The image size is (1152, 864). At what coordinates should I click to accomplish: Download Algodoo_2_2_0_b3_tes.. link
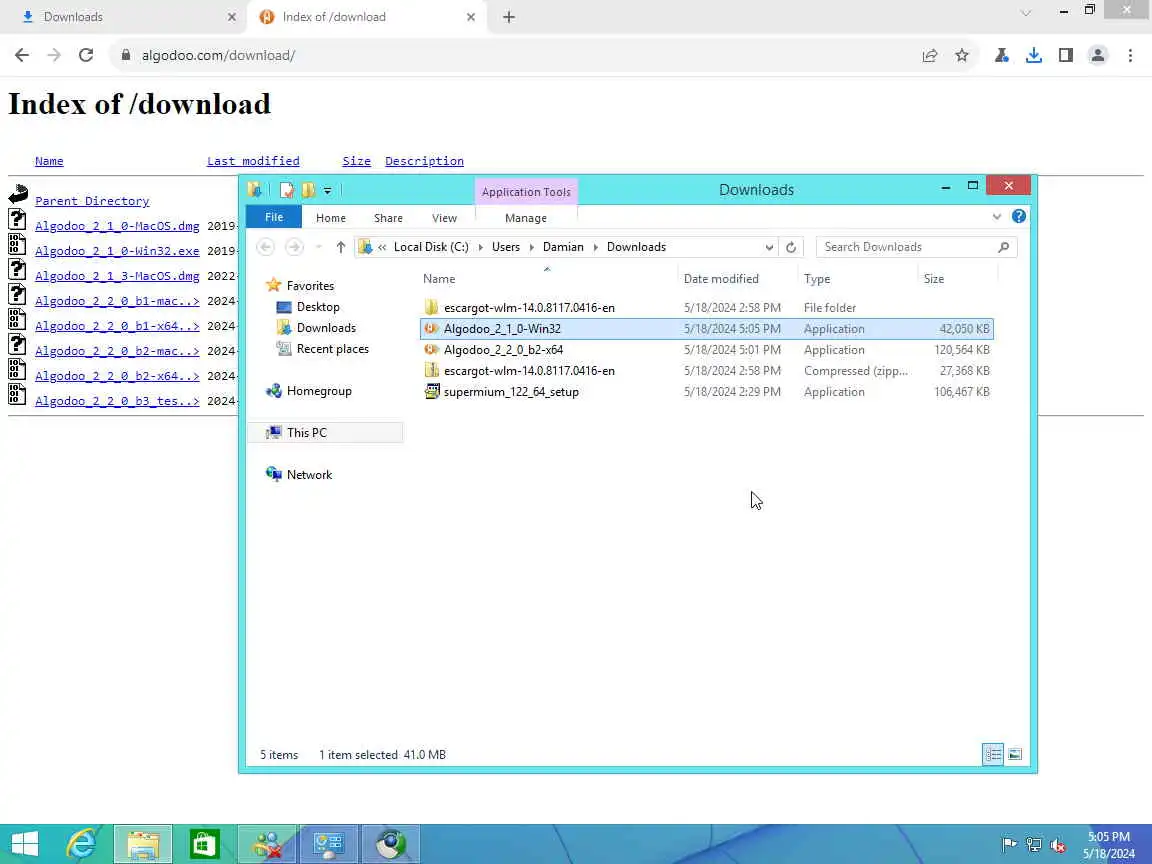(x=118, y=401)
